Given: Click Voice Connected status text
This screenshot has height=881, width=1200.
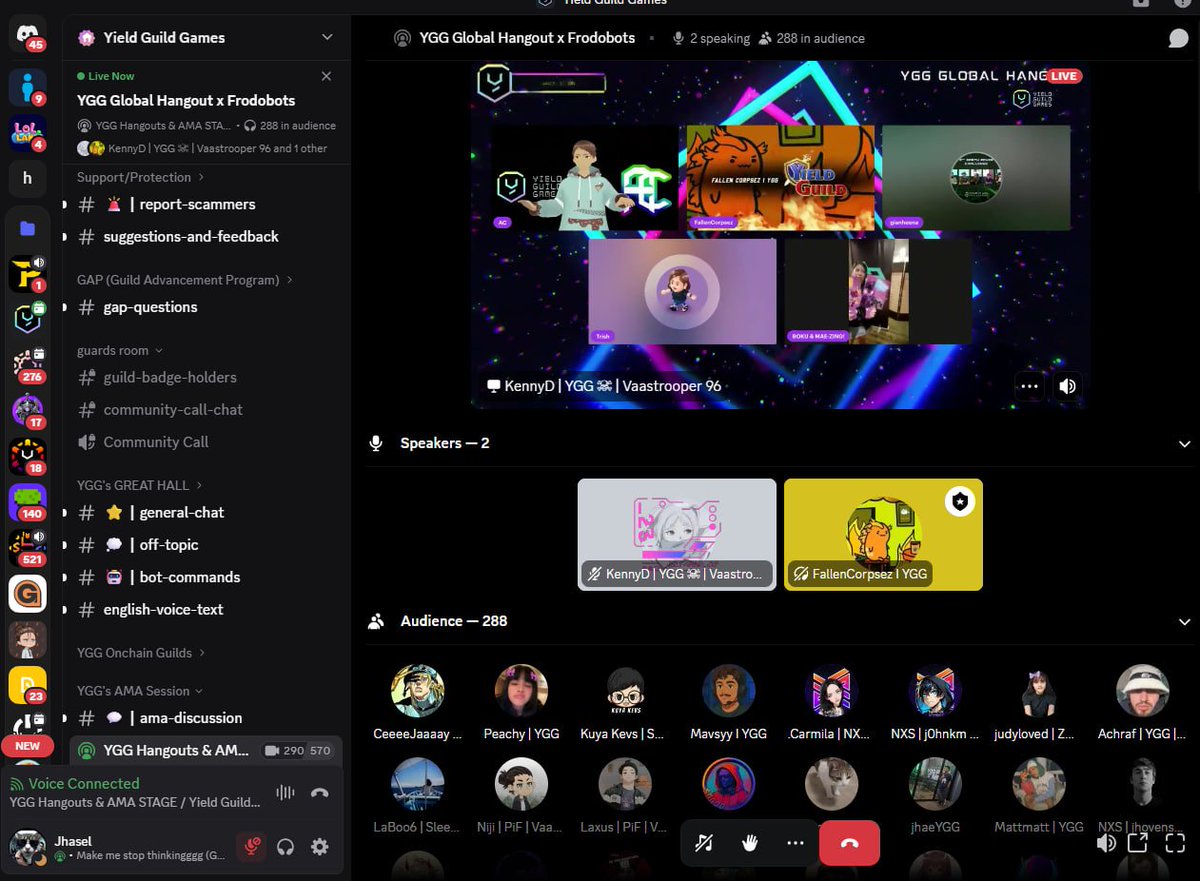Looking at the screenshot, I should pos(84,784).
